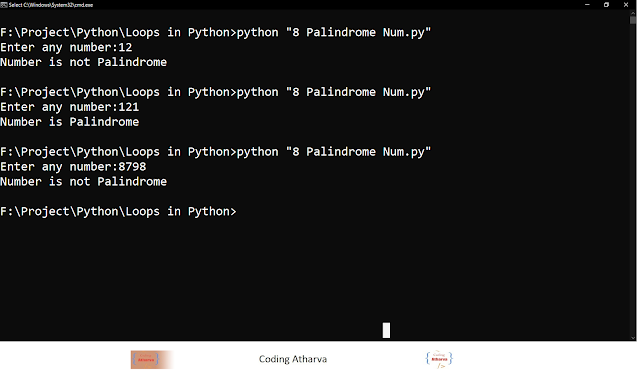640x376 pixels.
Task: Click the vertical scrollbar thumb
Action: (633, 20)
